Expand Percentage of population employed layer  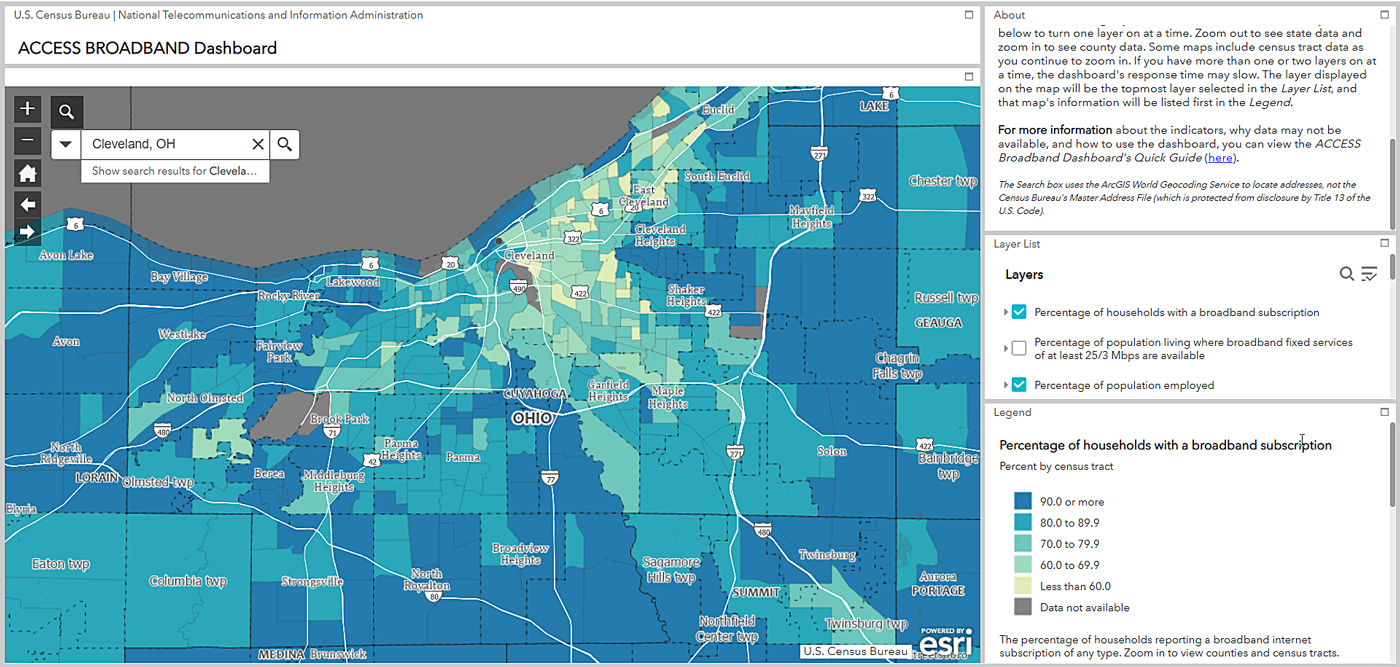click(1005, 385)
